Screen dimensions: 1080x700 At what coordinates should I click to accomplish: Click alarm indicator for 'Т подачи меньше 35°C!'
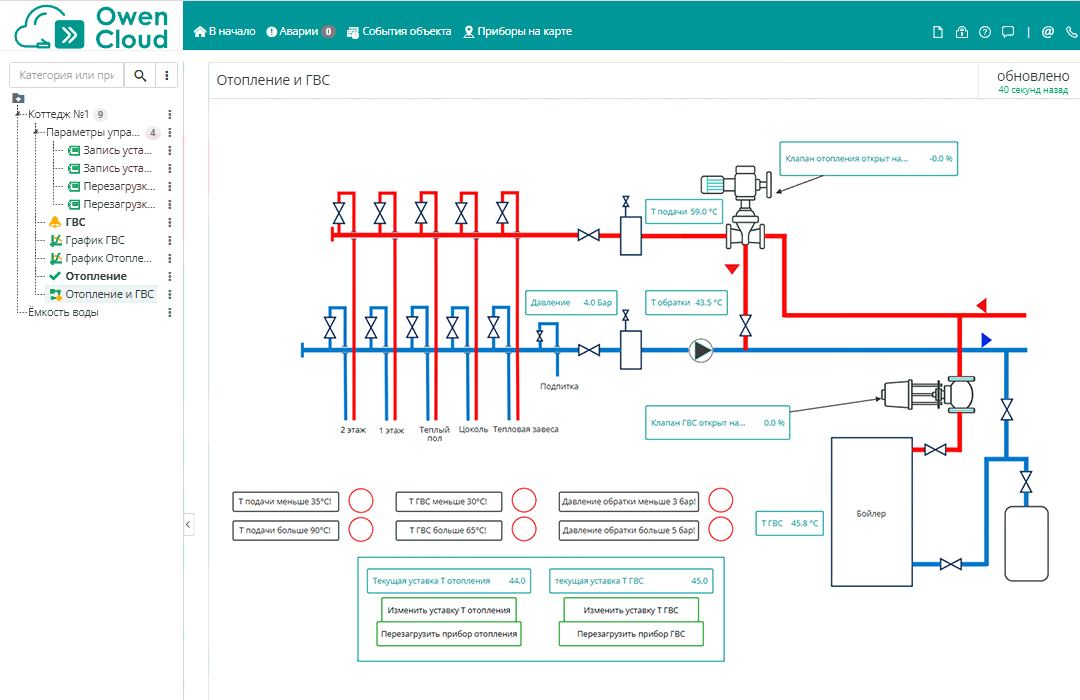(360, 500)
